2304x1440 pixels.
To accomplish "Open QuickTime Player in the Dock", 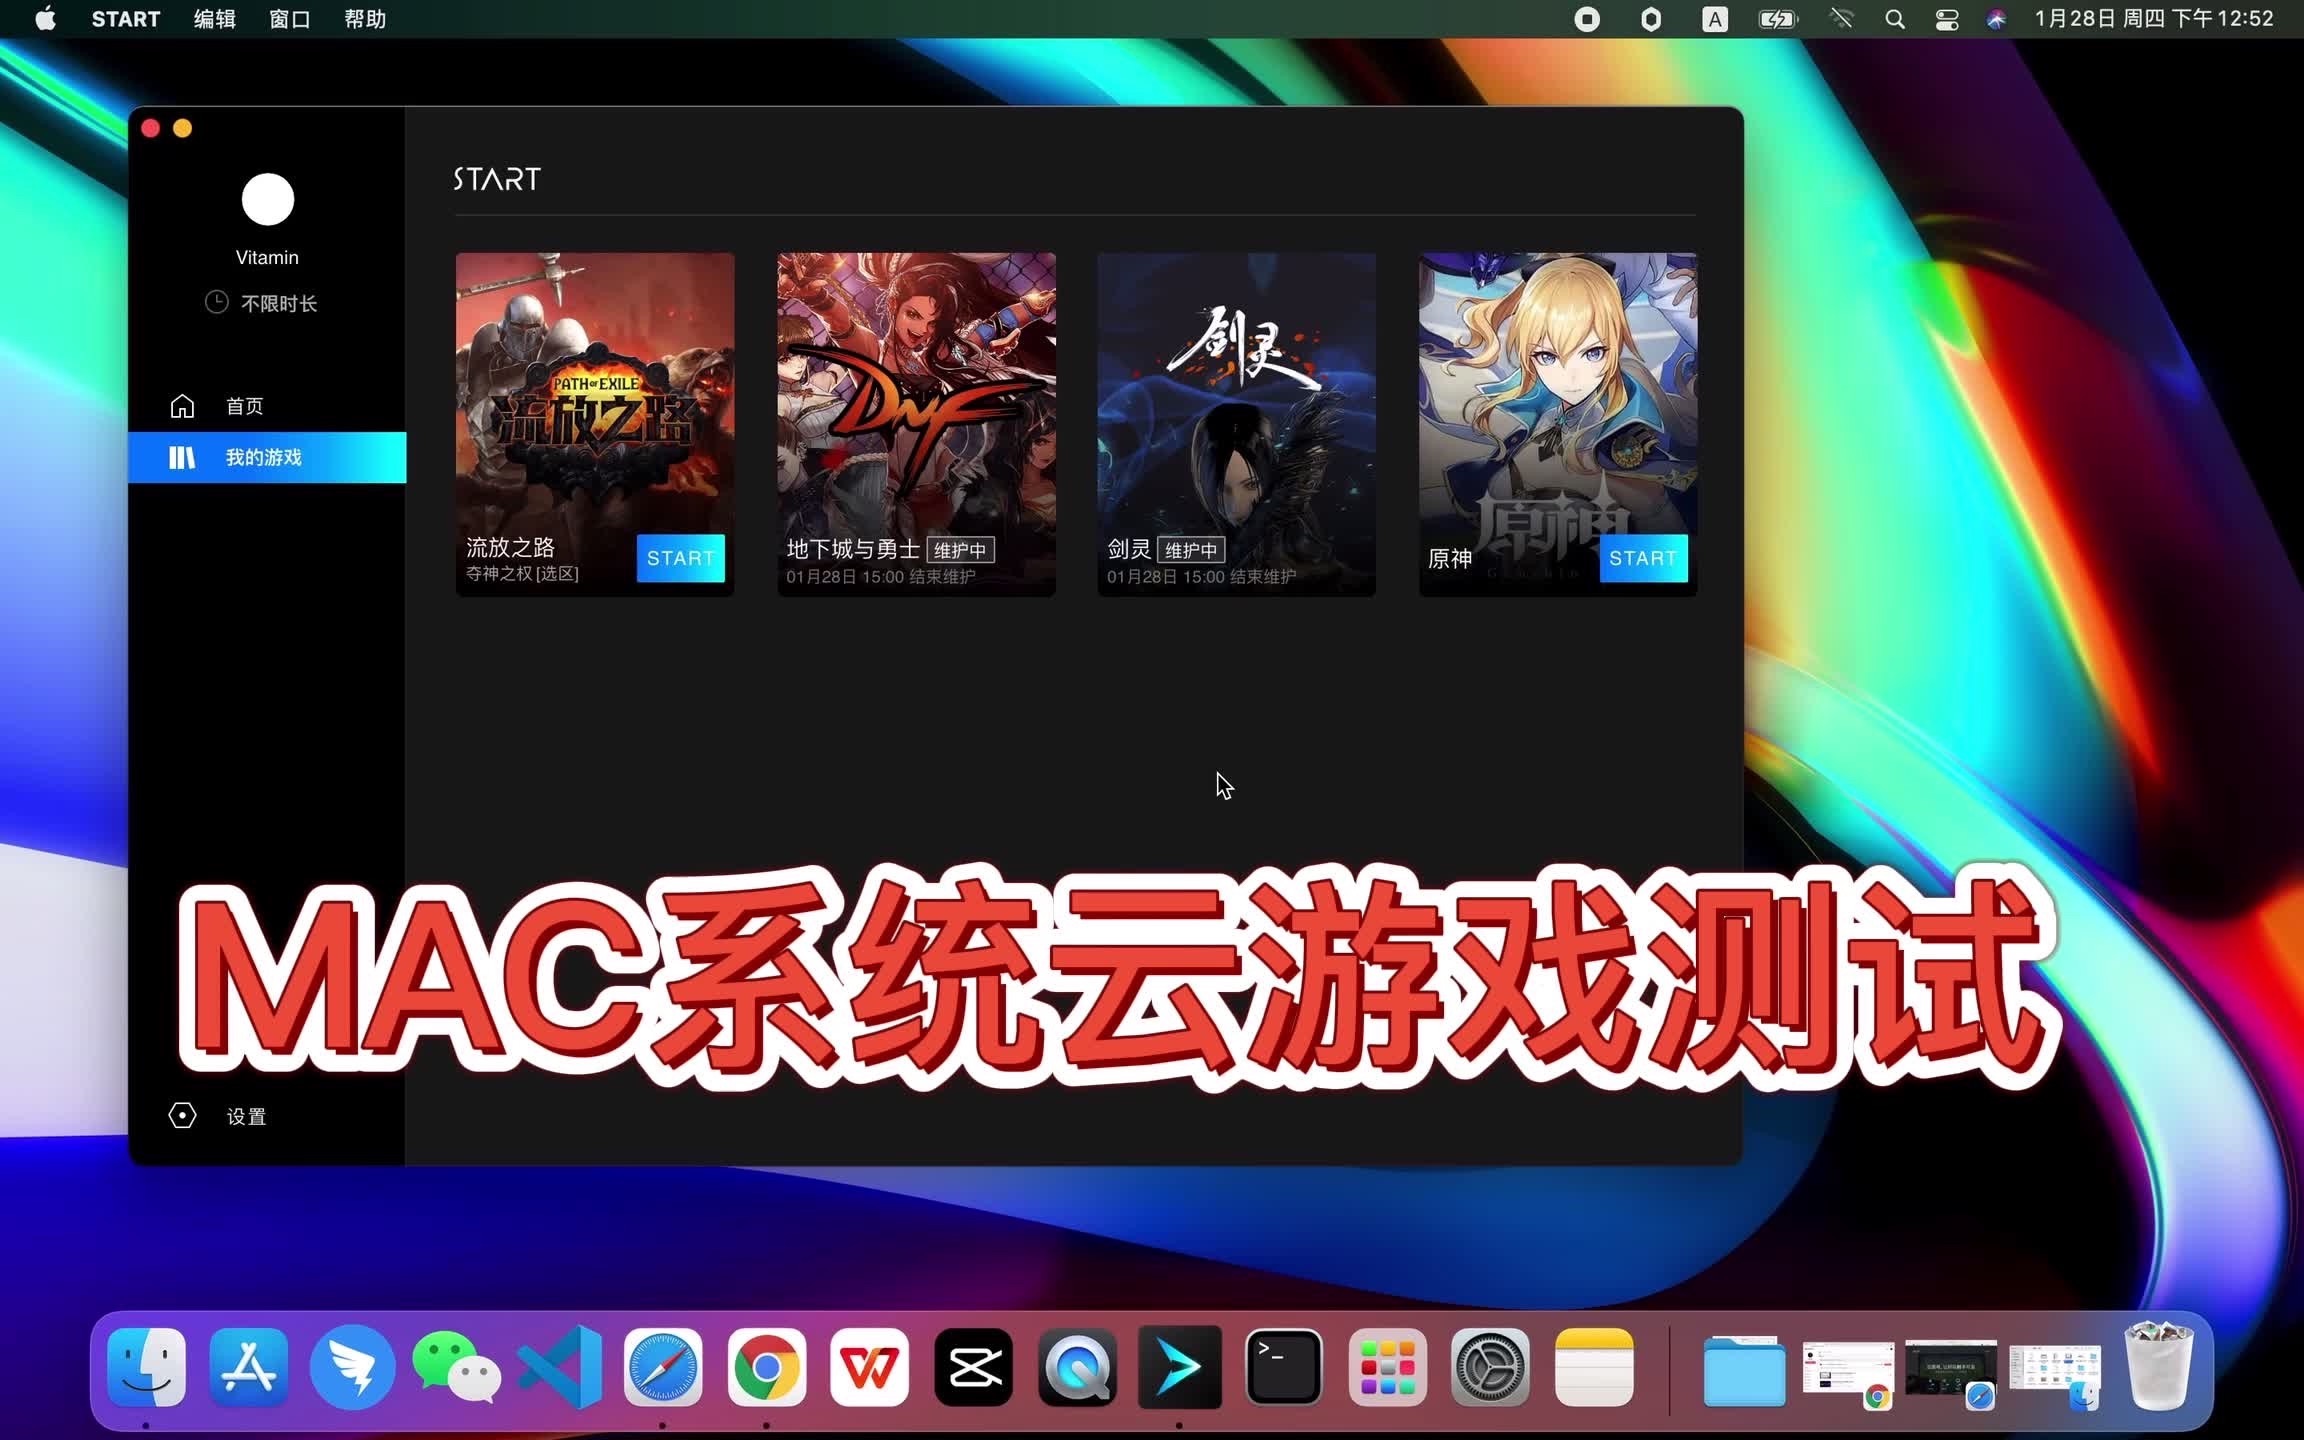I will point(1077,1367).
